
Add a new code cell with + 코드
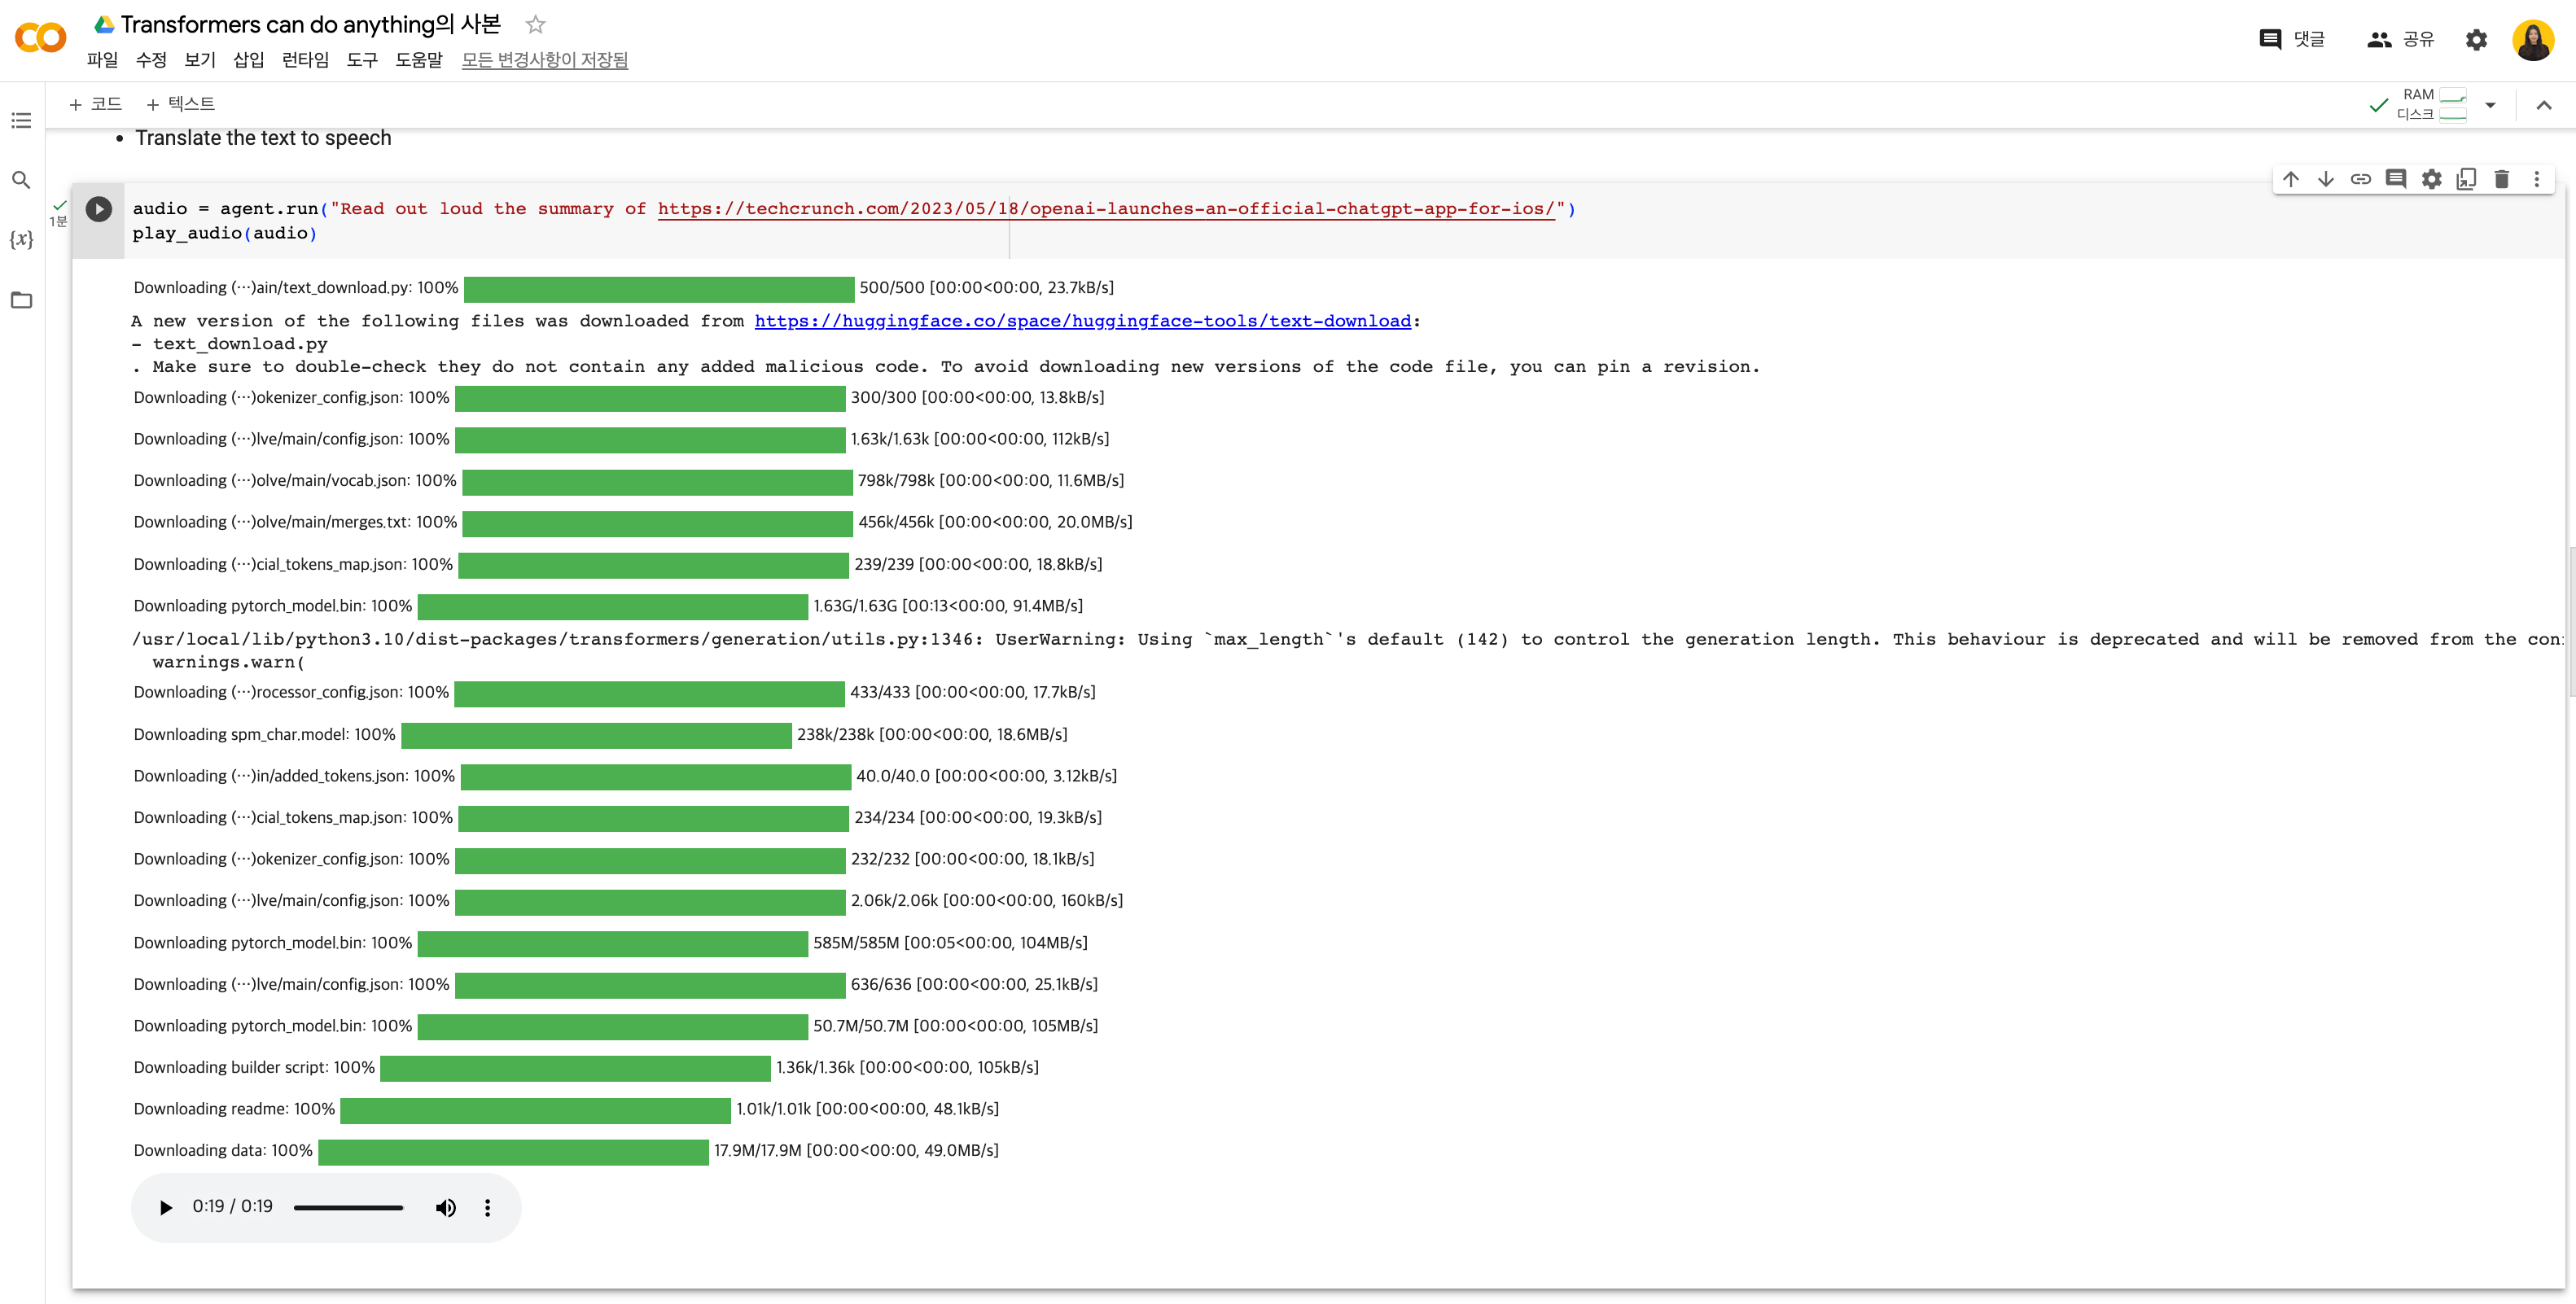95,104
